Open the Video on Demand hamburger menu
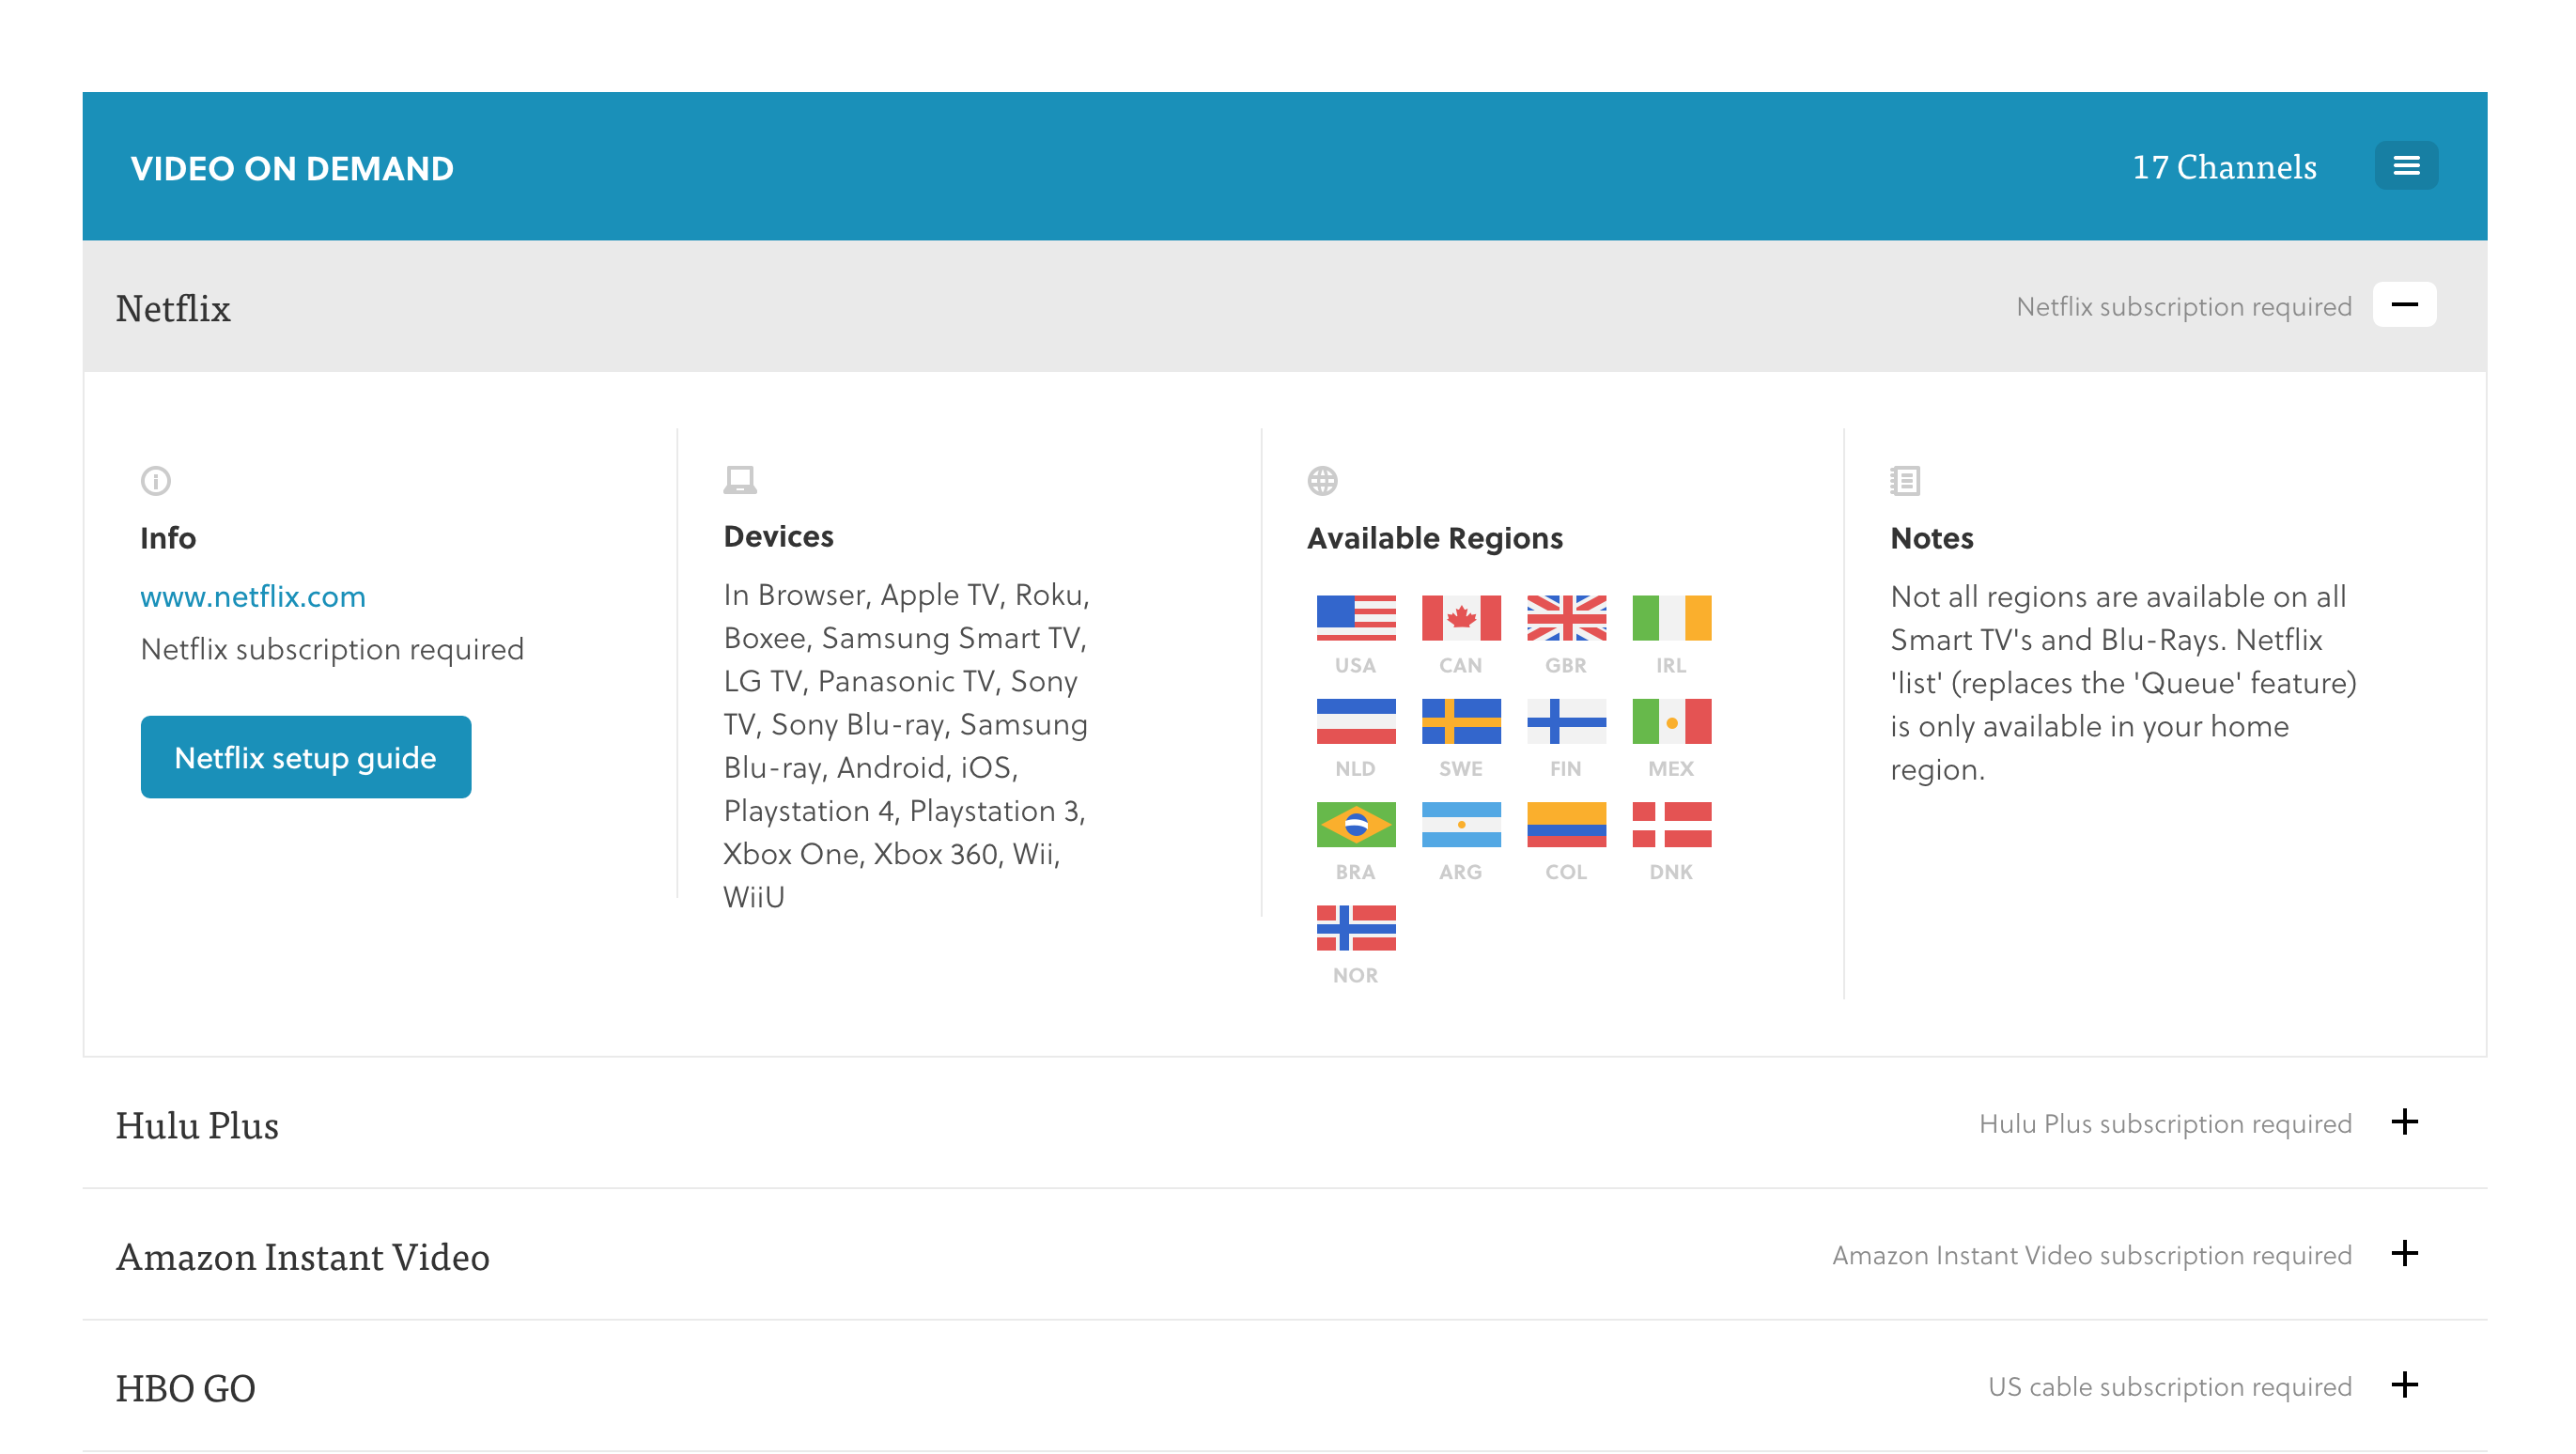 point(2405,166)
